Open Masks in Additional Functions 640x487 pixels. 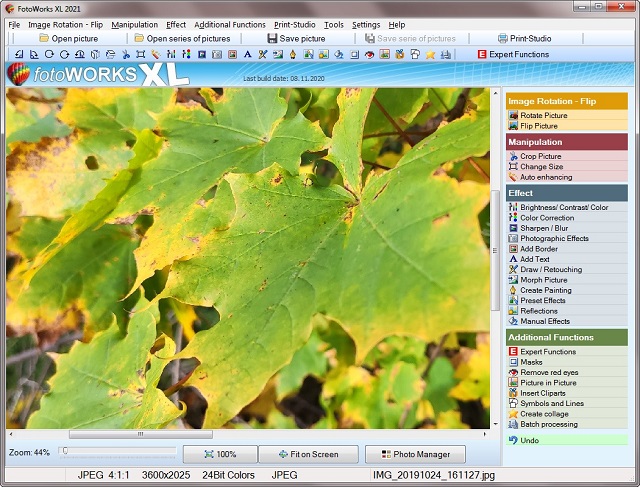(x=531, y=362)
